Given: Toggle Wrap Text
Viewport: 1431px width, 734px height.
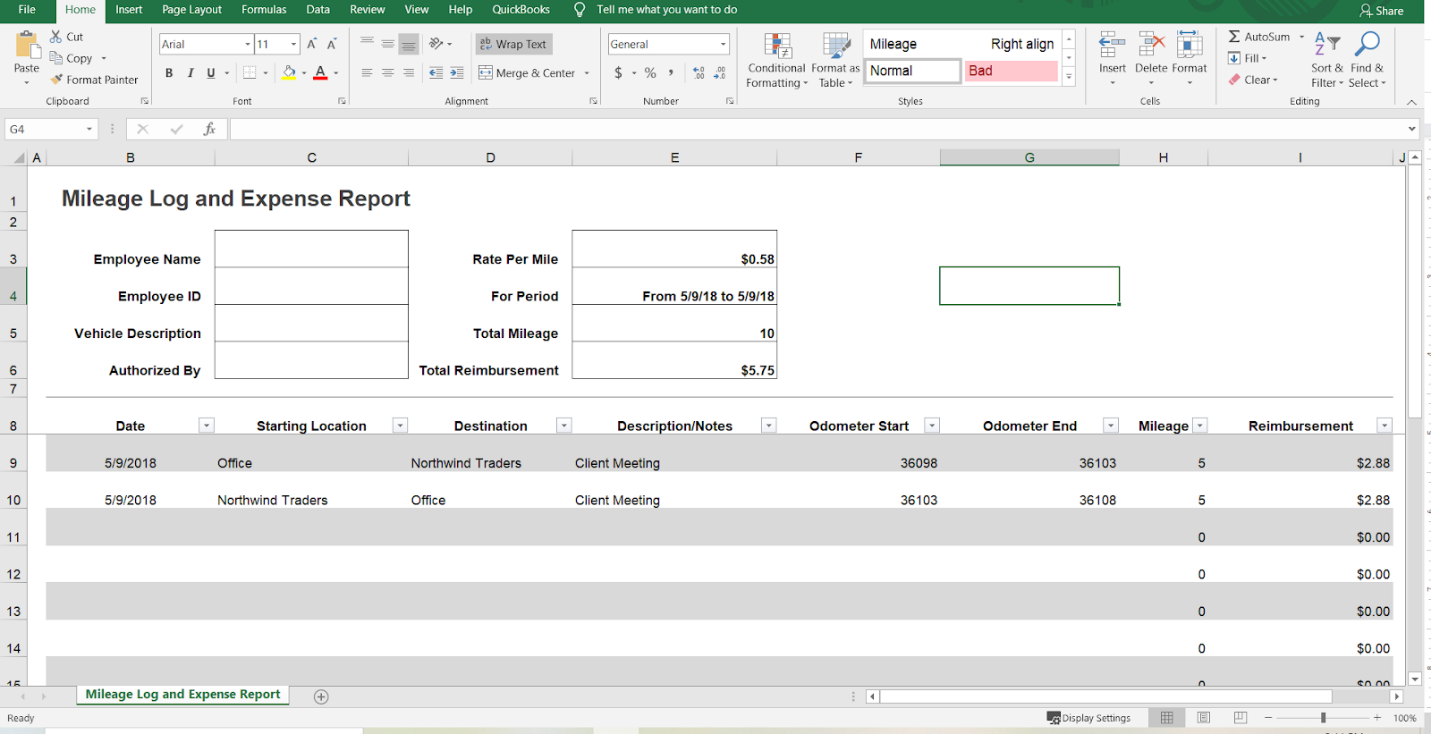Looking at the screenshot, I should (514, 44).
